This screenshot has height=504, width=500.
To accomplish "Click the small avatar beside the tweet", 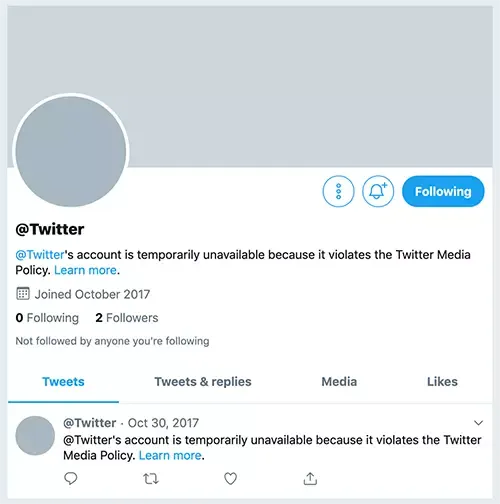I will click(x=35, y=436).
